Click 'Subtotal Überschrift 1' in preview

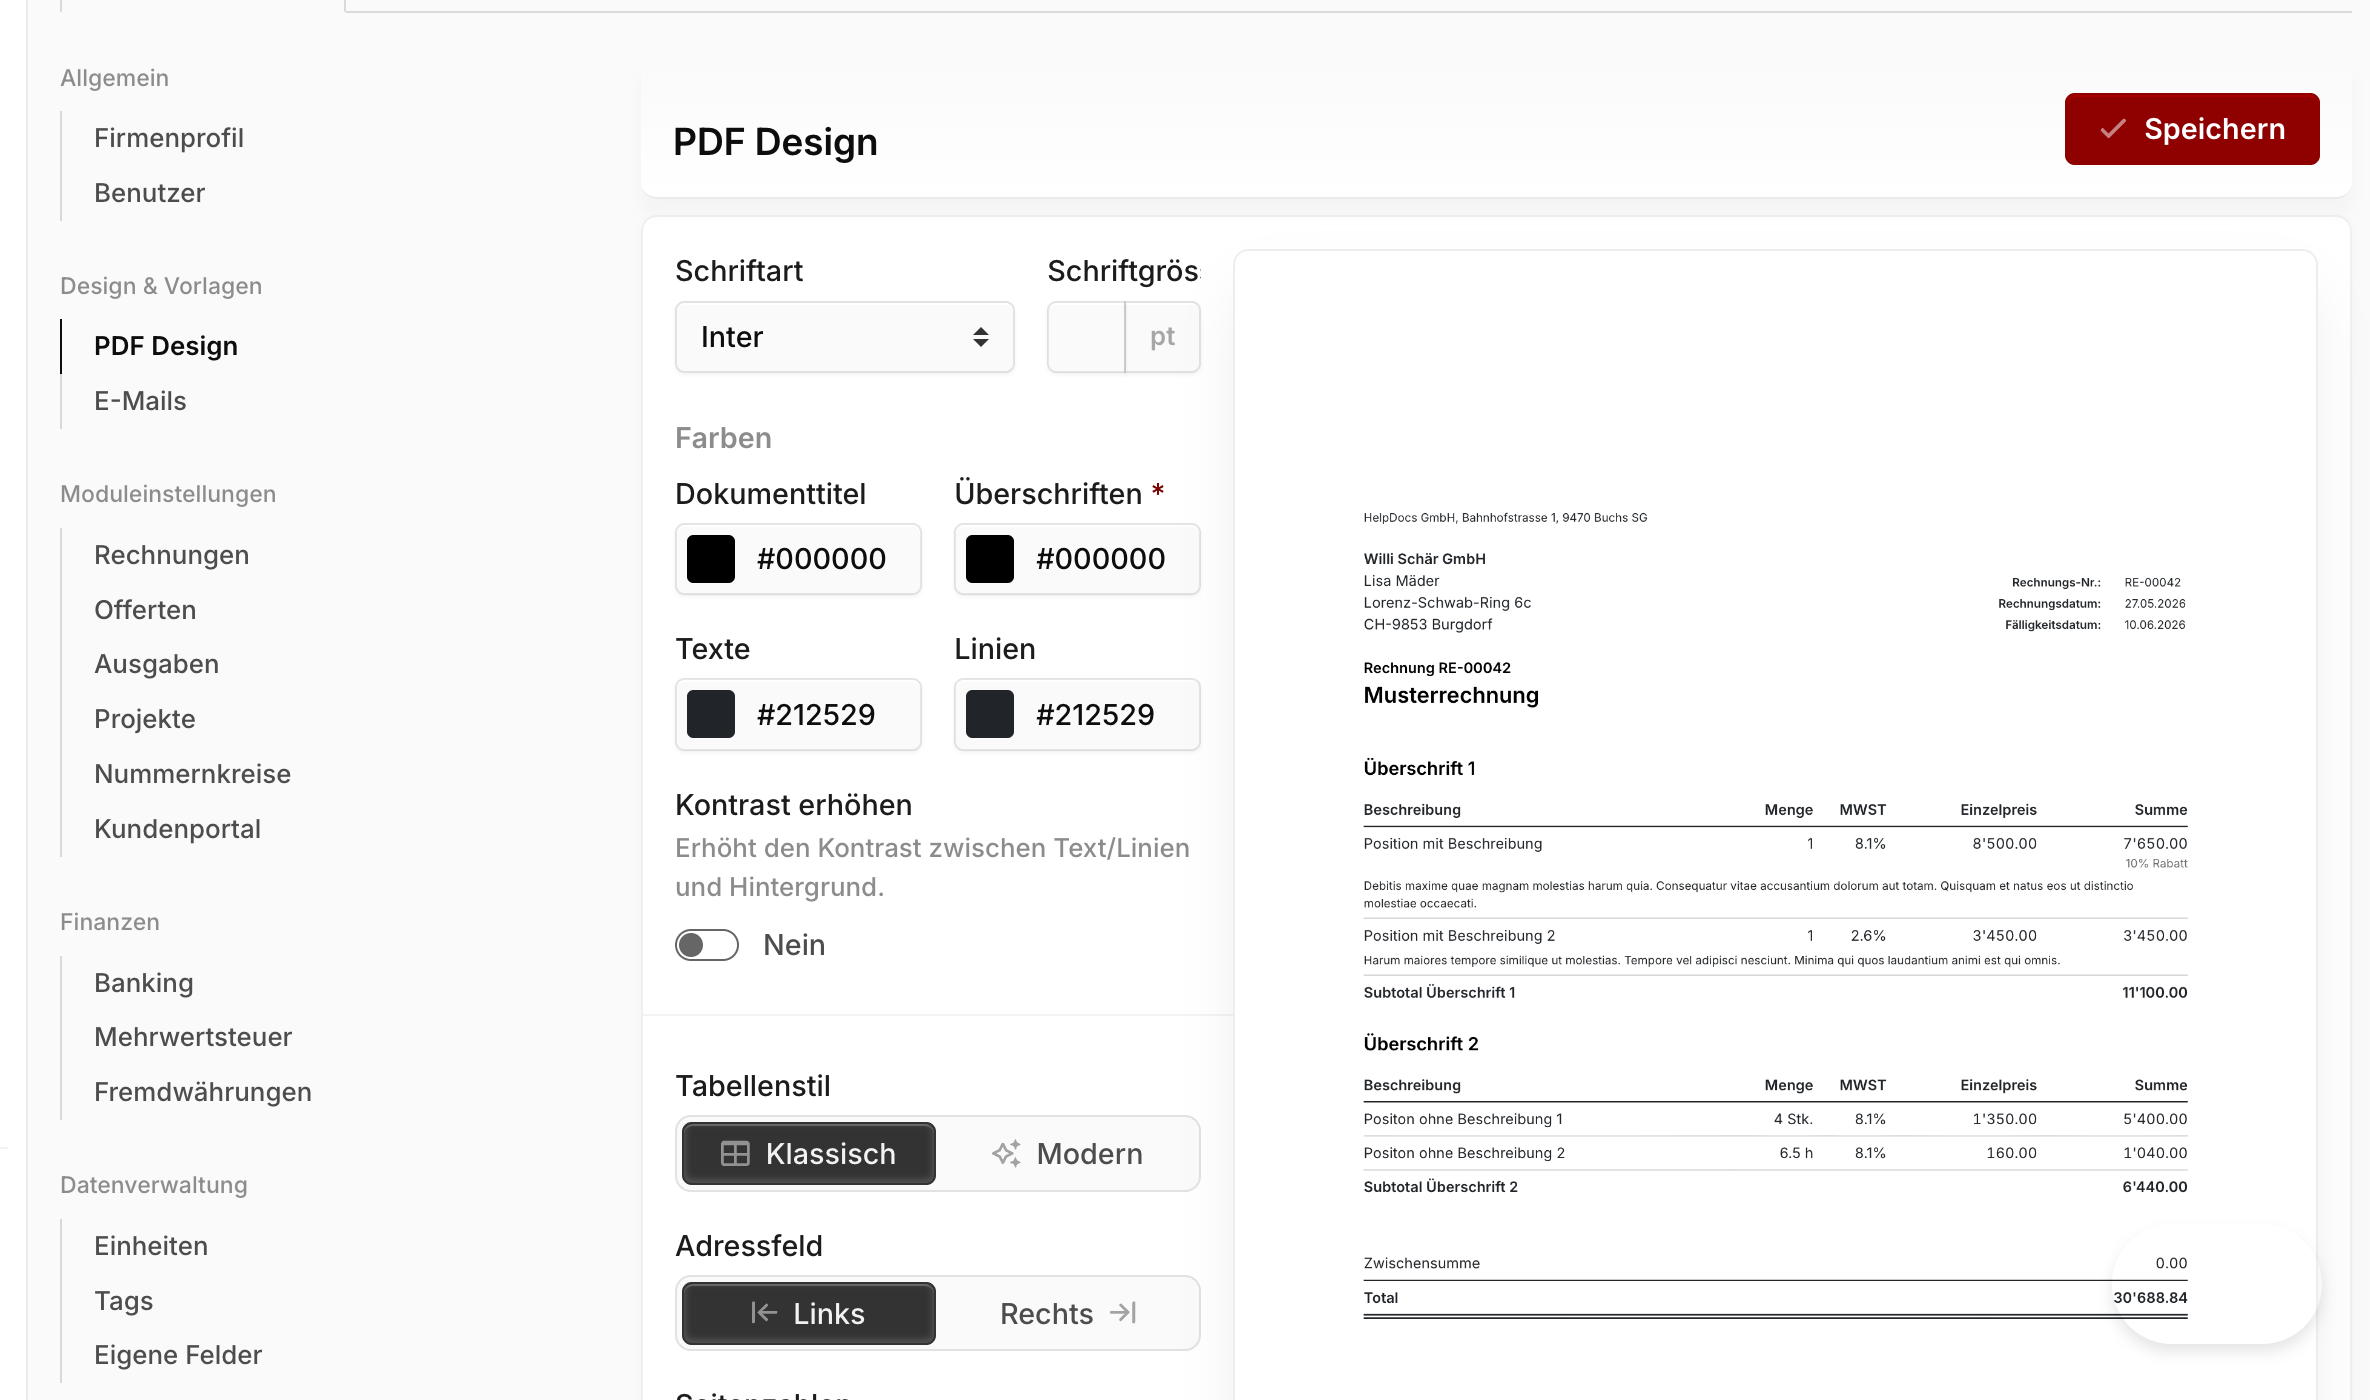tap(1439, 992)
